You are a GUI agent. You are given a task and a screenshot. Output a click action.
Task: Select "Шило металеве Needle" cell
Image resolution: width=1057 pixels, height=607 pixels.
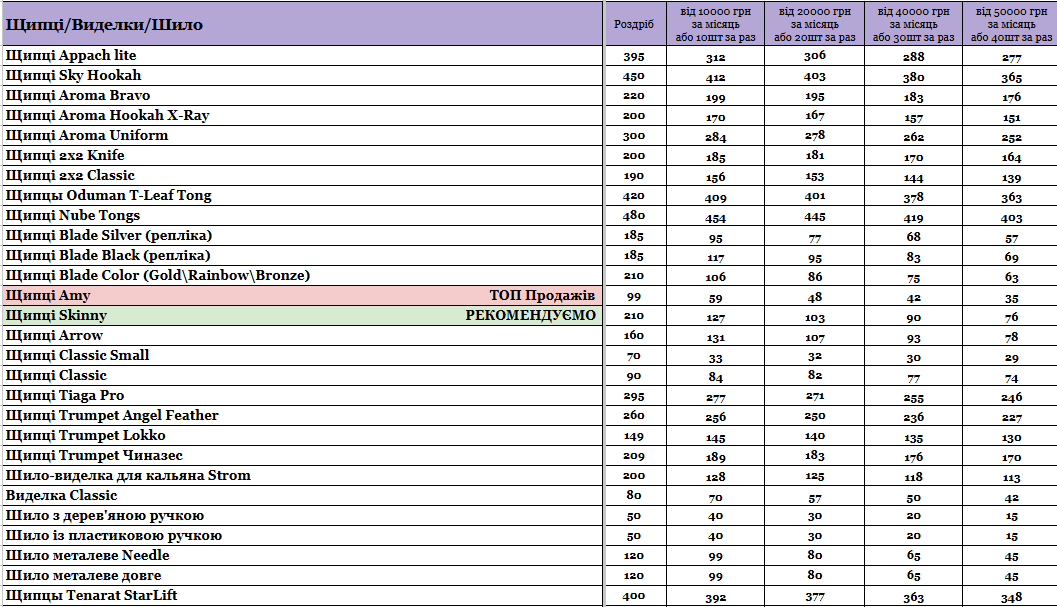click(87, 556)
